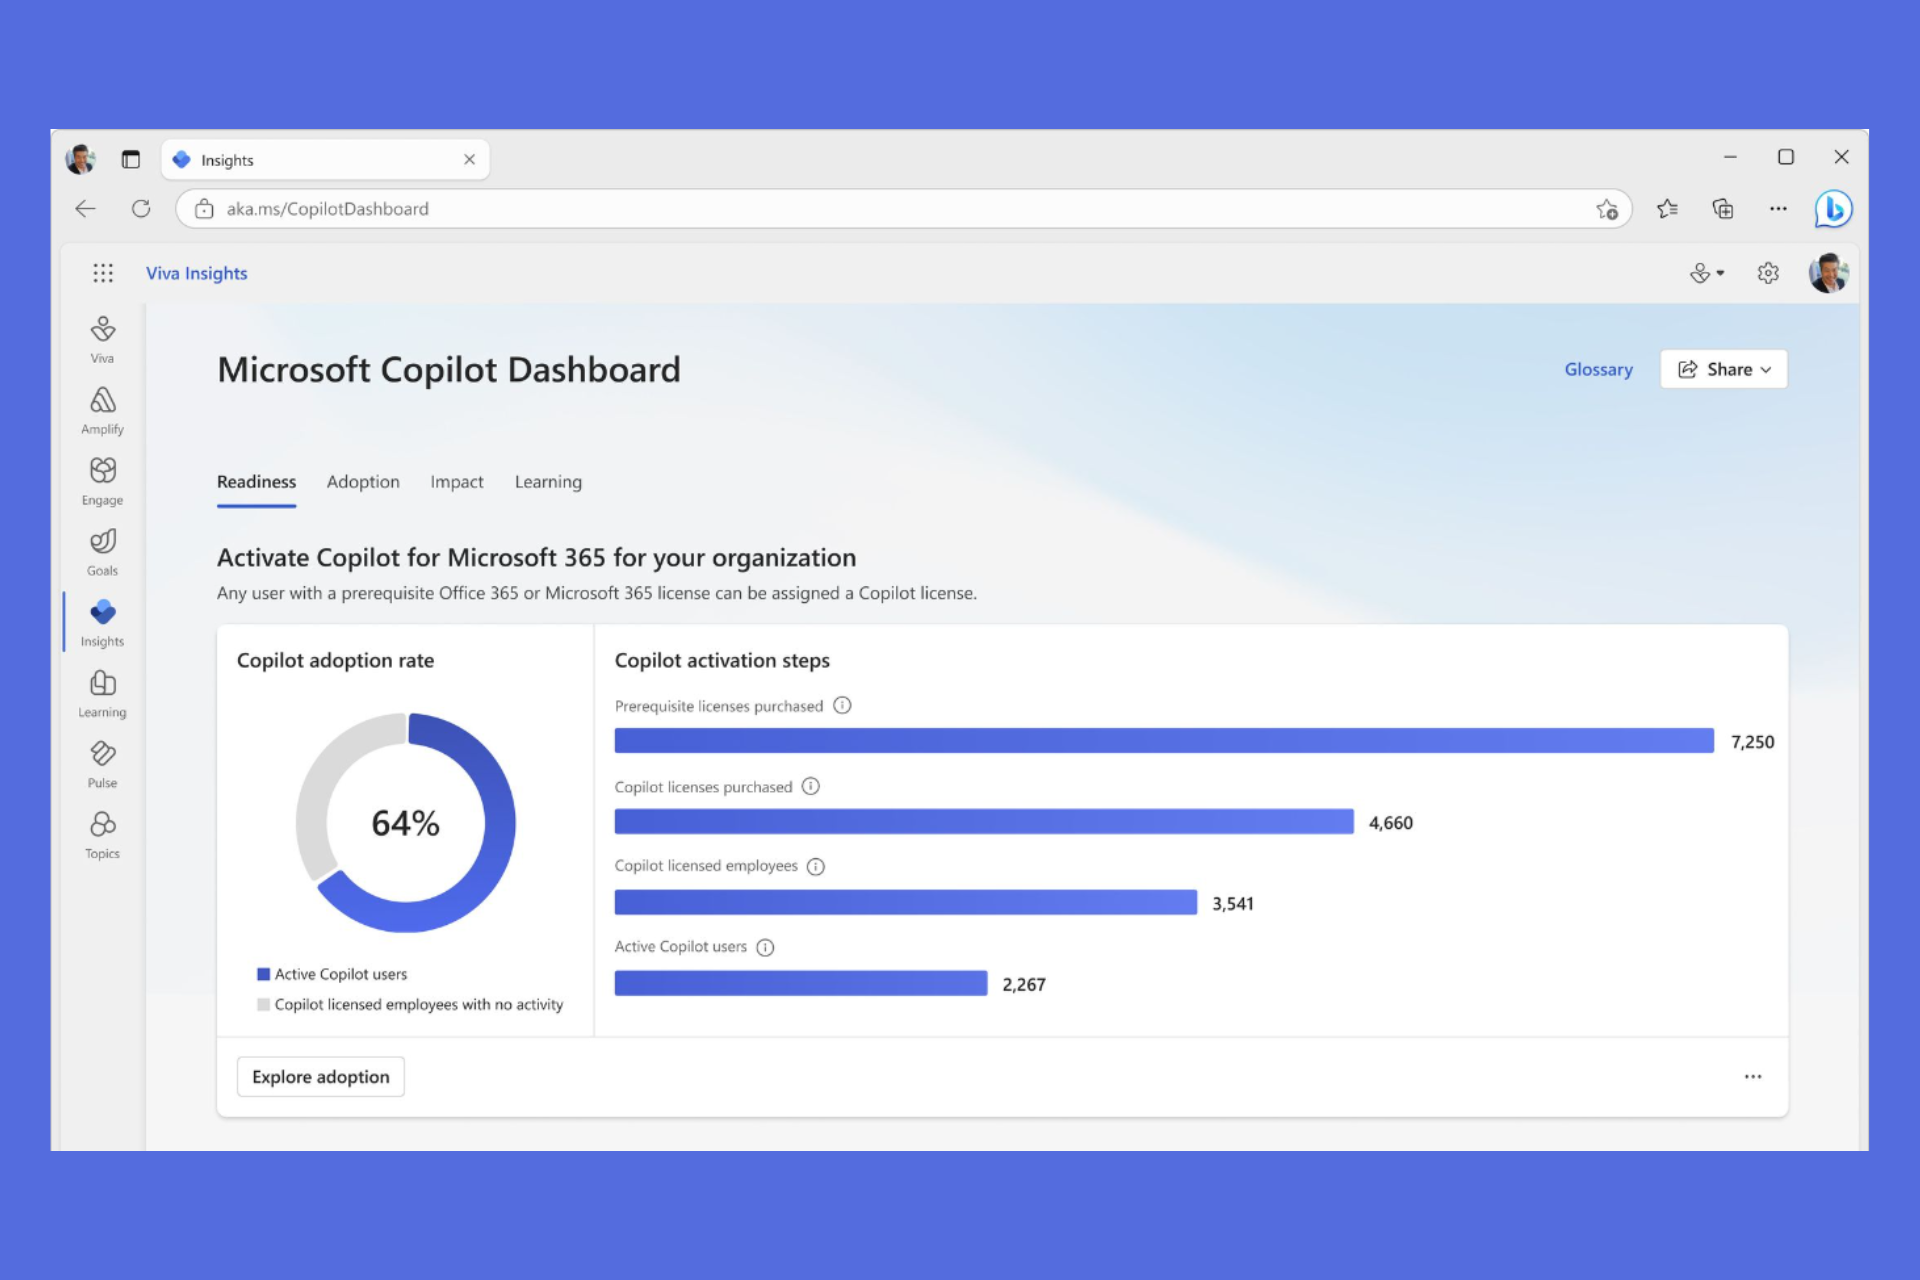Show info for Prerequisite licenses purchased

(842, 705)
